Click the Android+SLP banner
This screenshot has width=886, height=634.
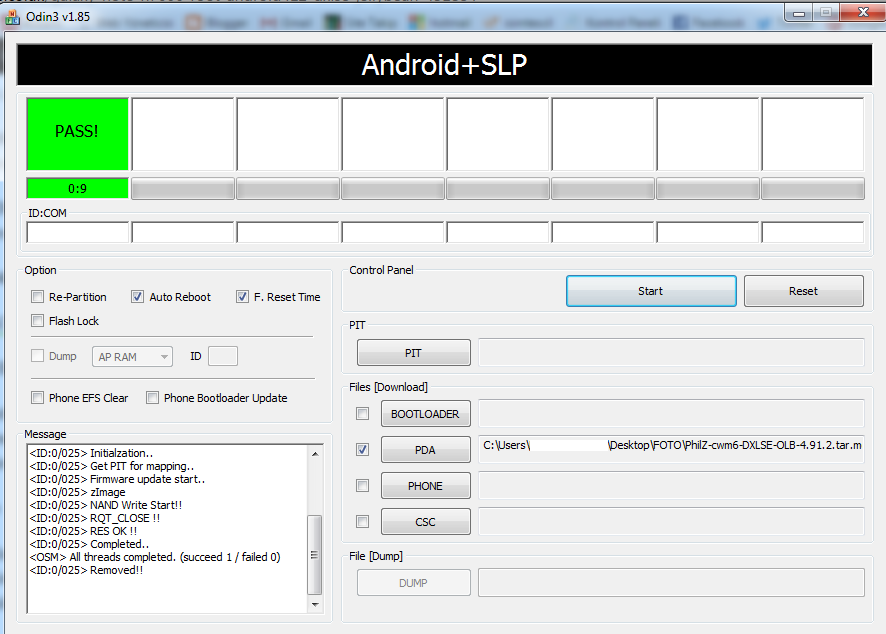(444, 65)
